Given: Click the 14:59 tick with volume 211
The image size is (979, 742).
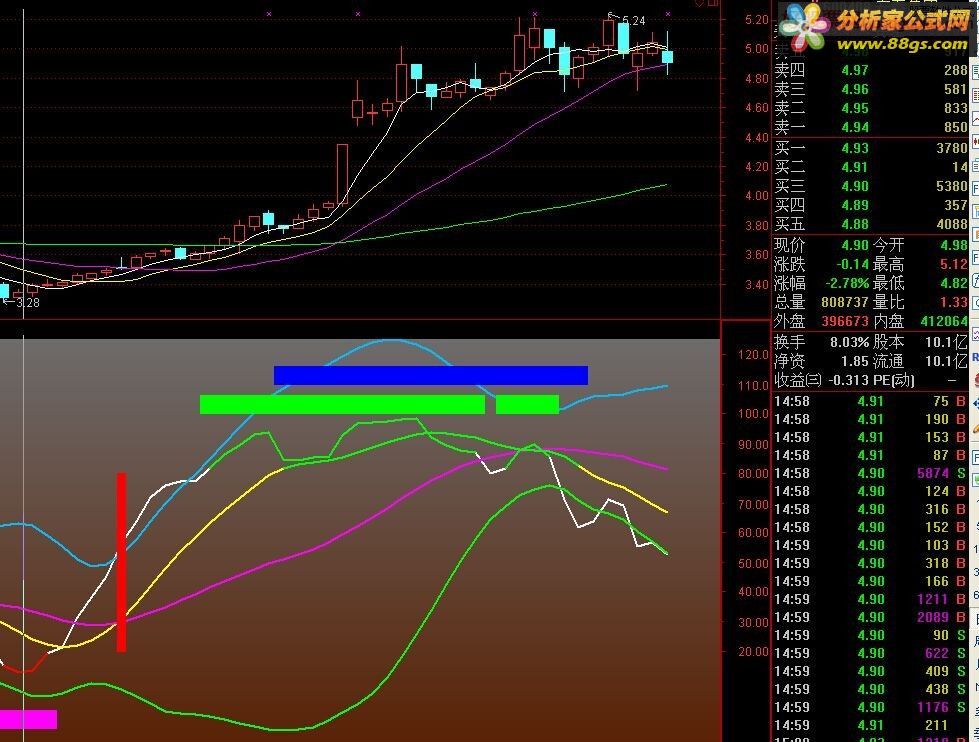Looking at the screenshot, I should coord(870,725).
